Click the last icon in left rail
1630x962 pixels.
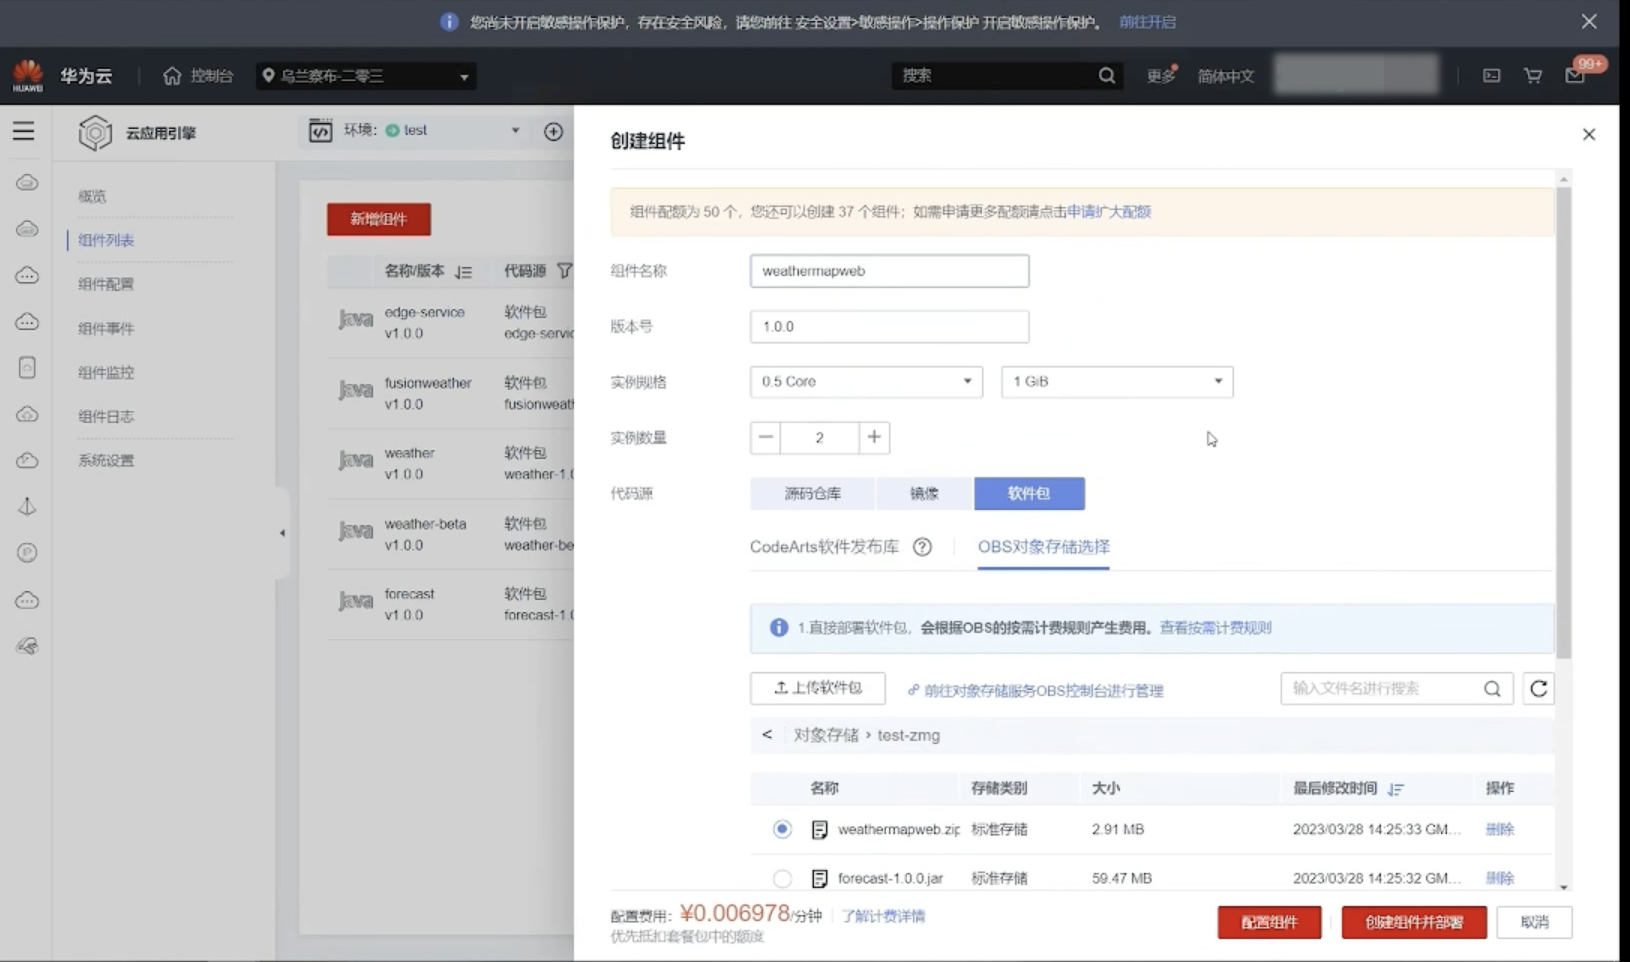pos(27,646)
